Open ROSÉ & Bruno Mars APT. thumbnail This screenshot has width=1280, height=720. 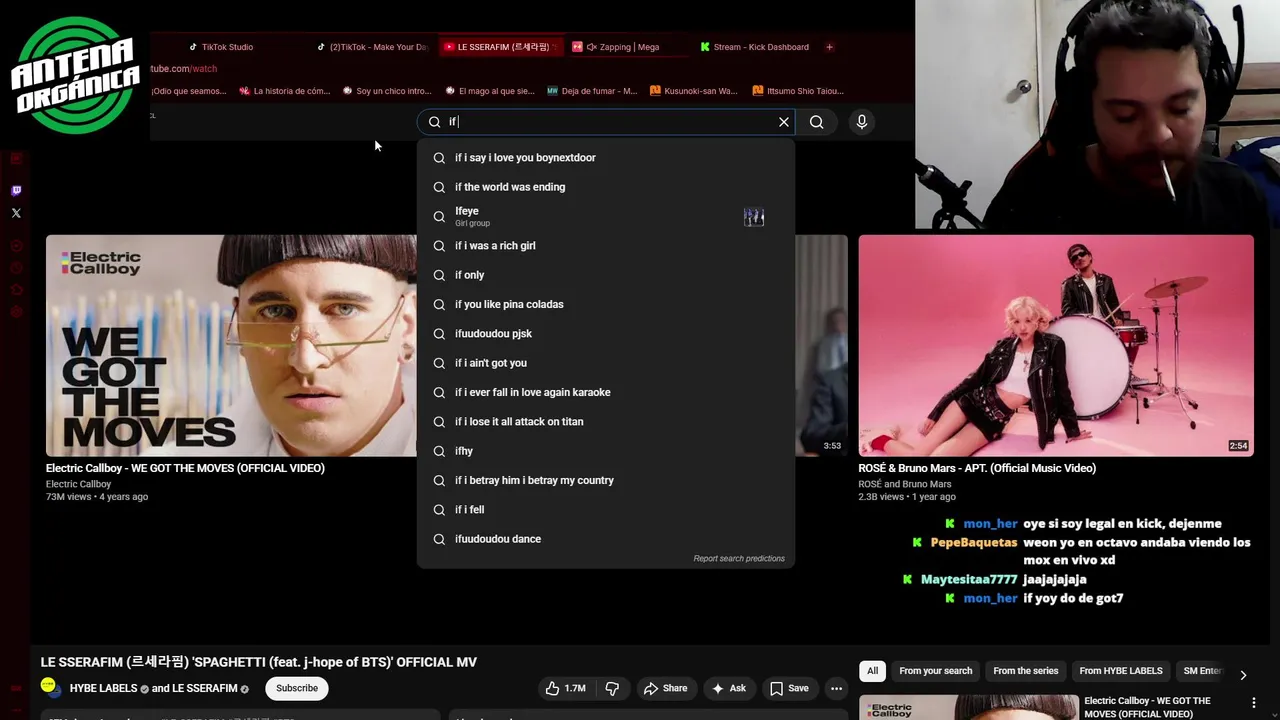(1056, 346)
